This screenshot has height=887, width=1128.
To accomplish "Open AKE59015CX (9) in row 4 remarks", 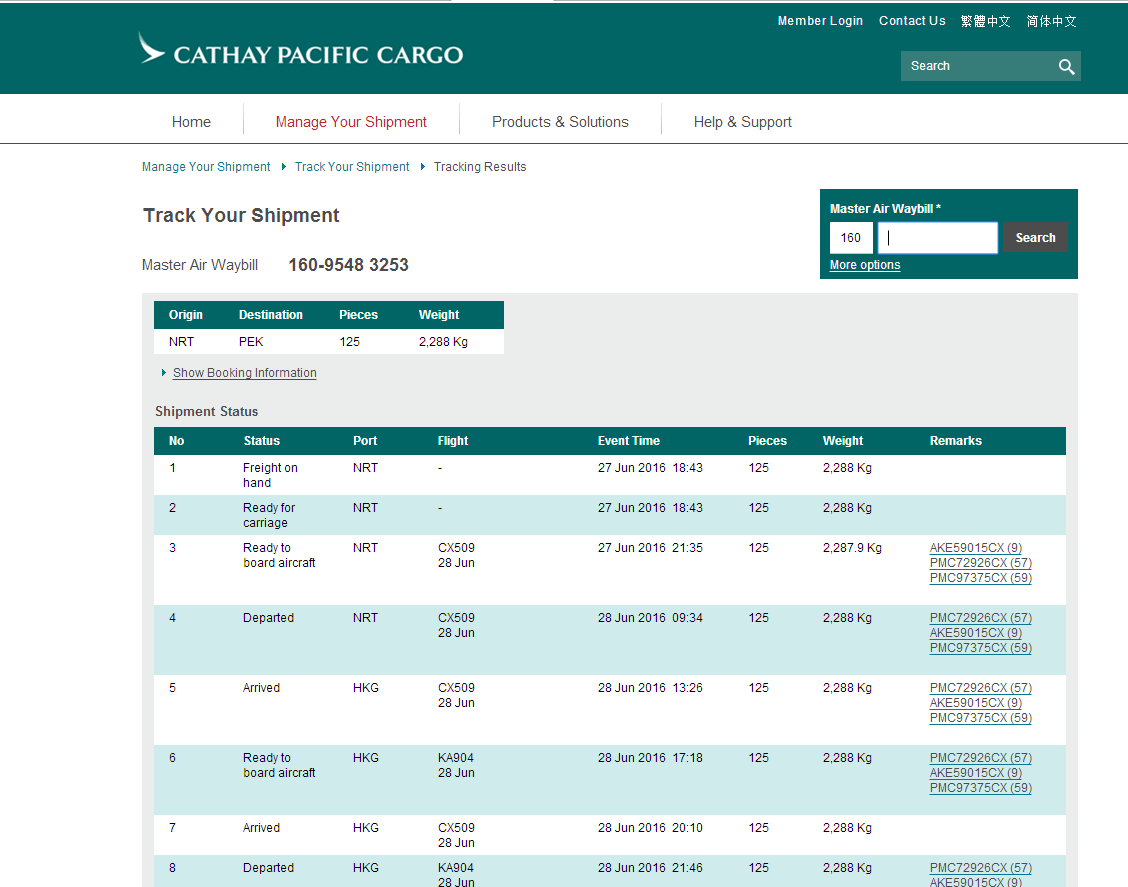I will pos(975,632).
